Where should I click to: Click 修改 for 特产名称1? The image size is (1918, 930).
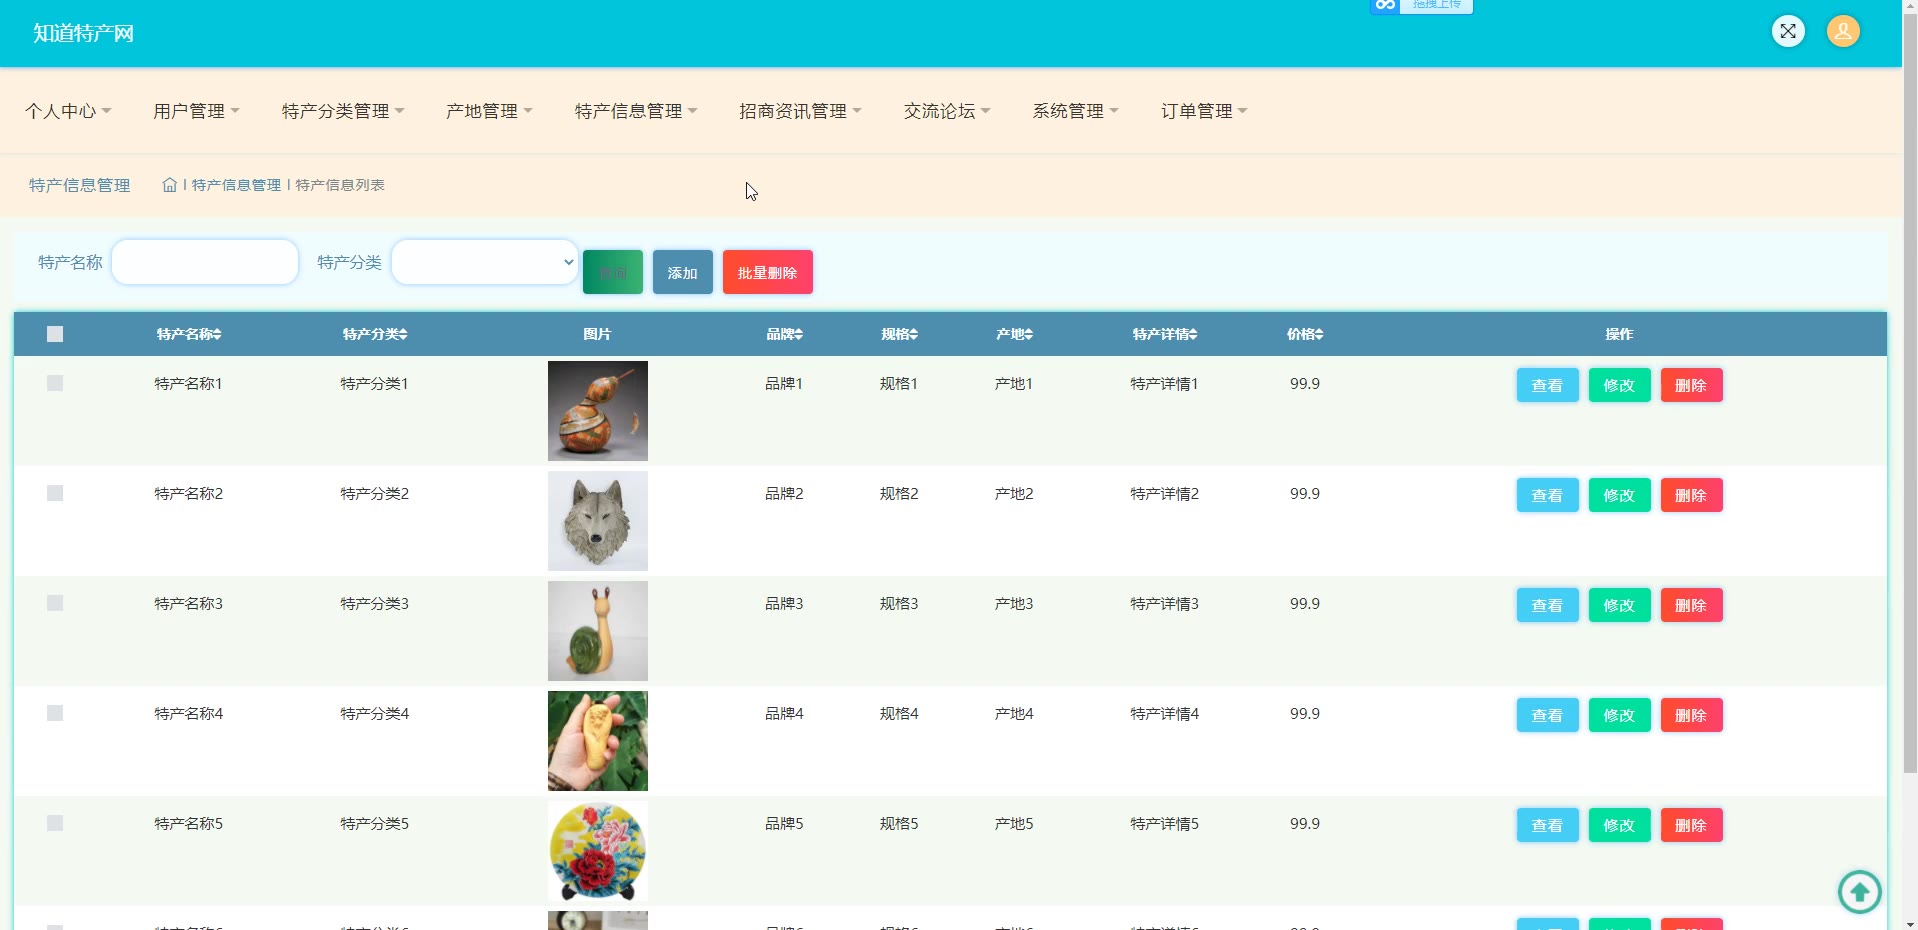click(x=1619, y=385)
